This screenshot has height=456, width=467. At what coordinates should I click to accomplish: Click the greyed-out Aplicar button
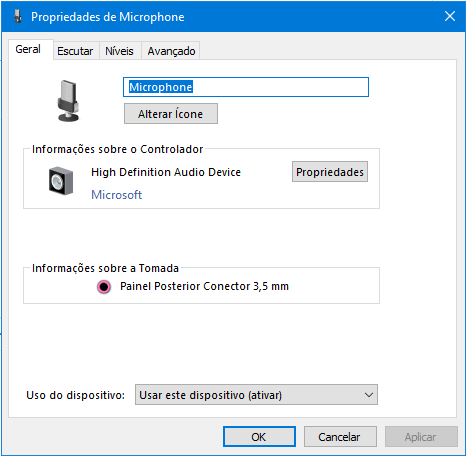click(421, 437)
